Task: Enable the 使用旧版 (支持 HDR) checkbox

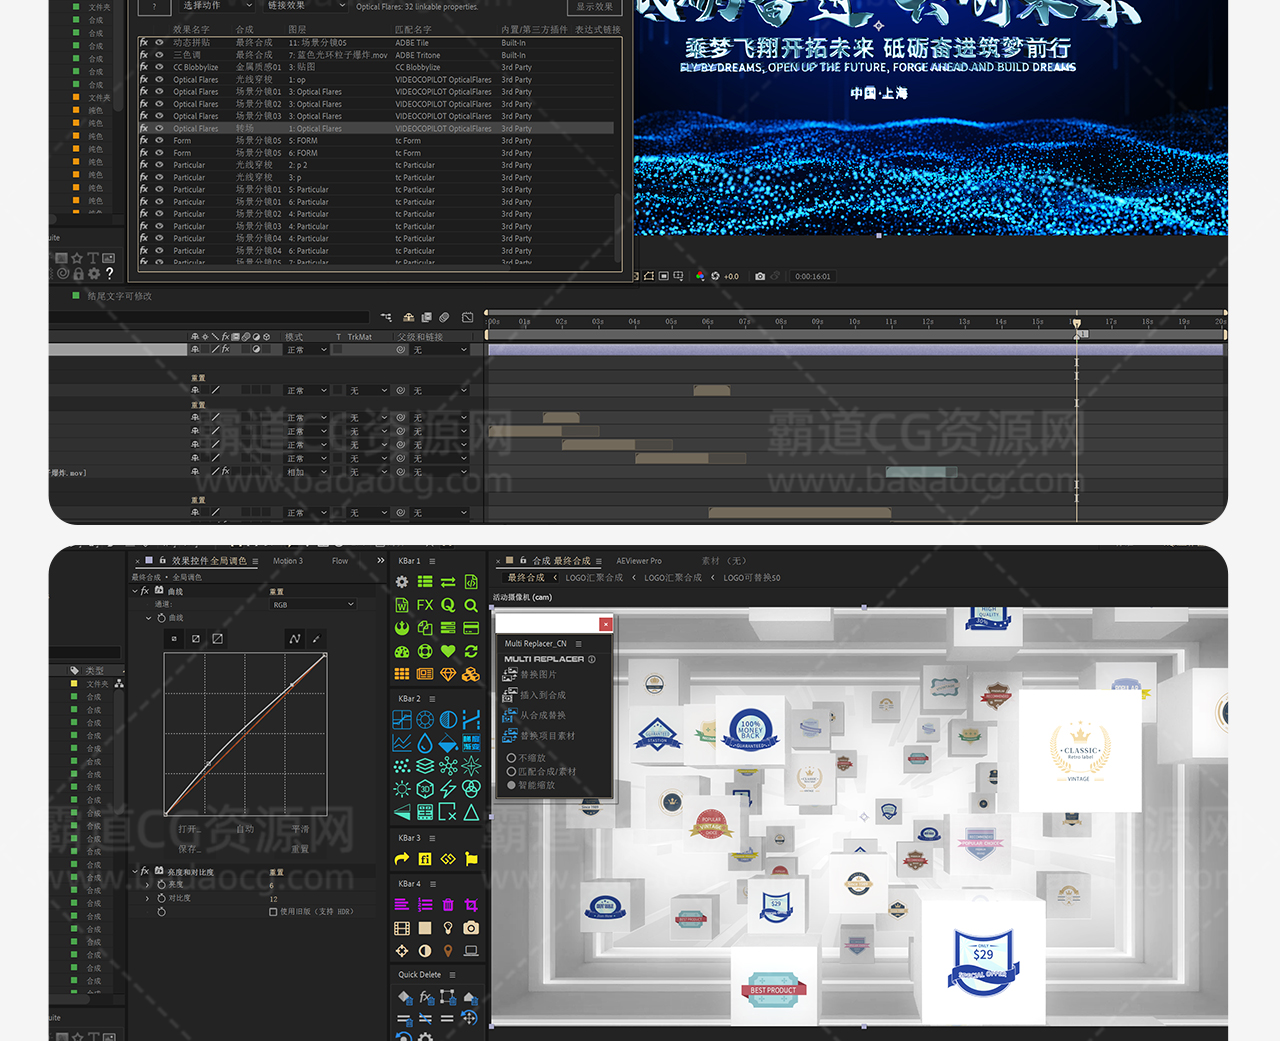Action: click(273, 911)
